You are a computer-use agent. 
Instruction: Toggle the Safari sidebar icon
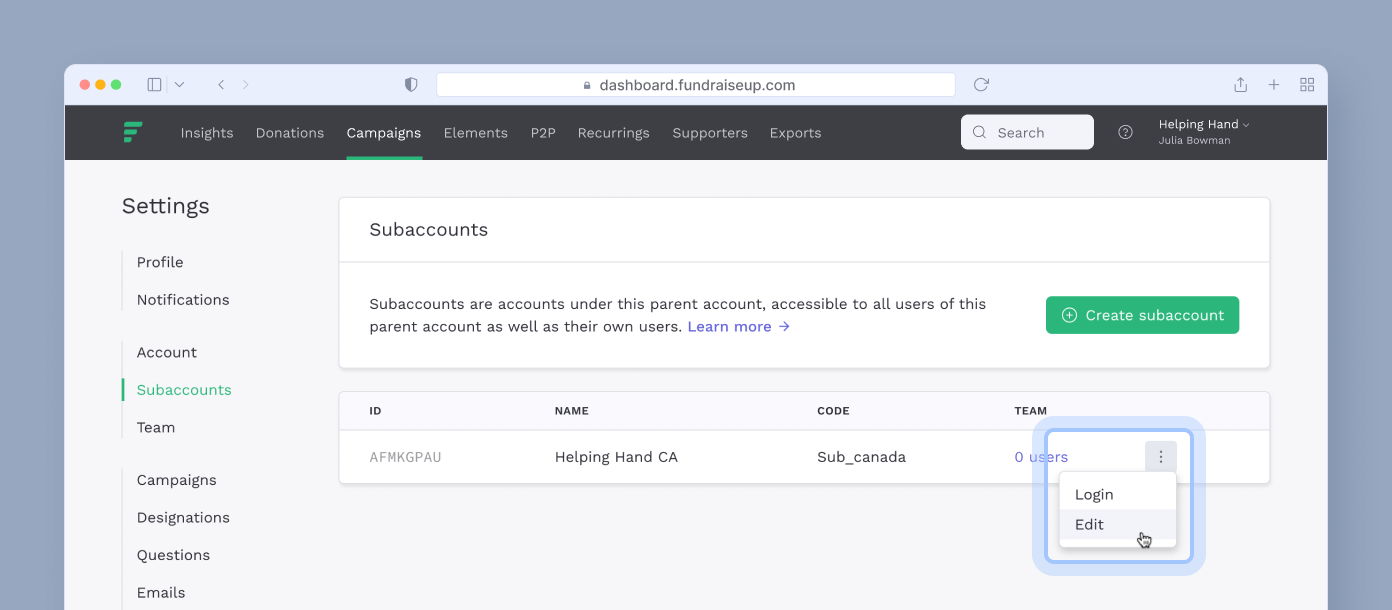tap(154, 85)
